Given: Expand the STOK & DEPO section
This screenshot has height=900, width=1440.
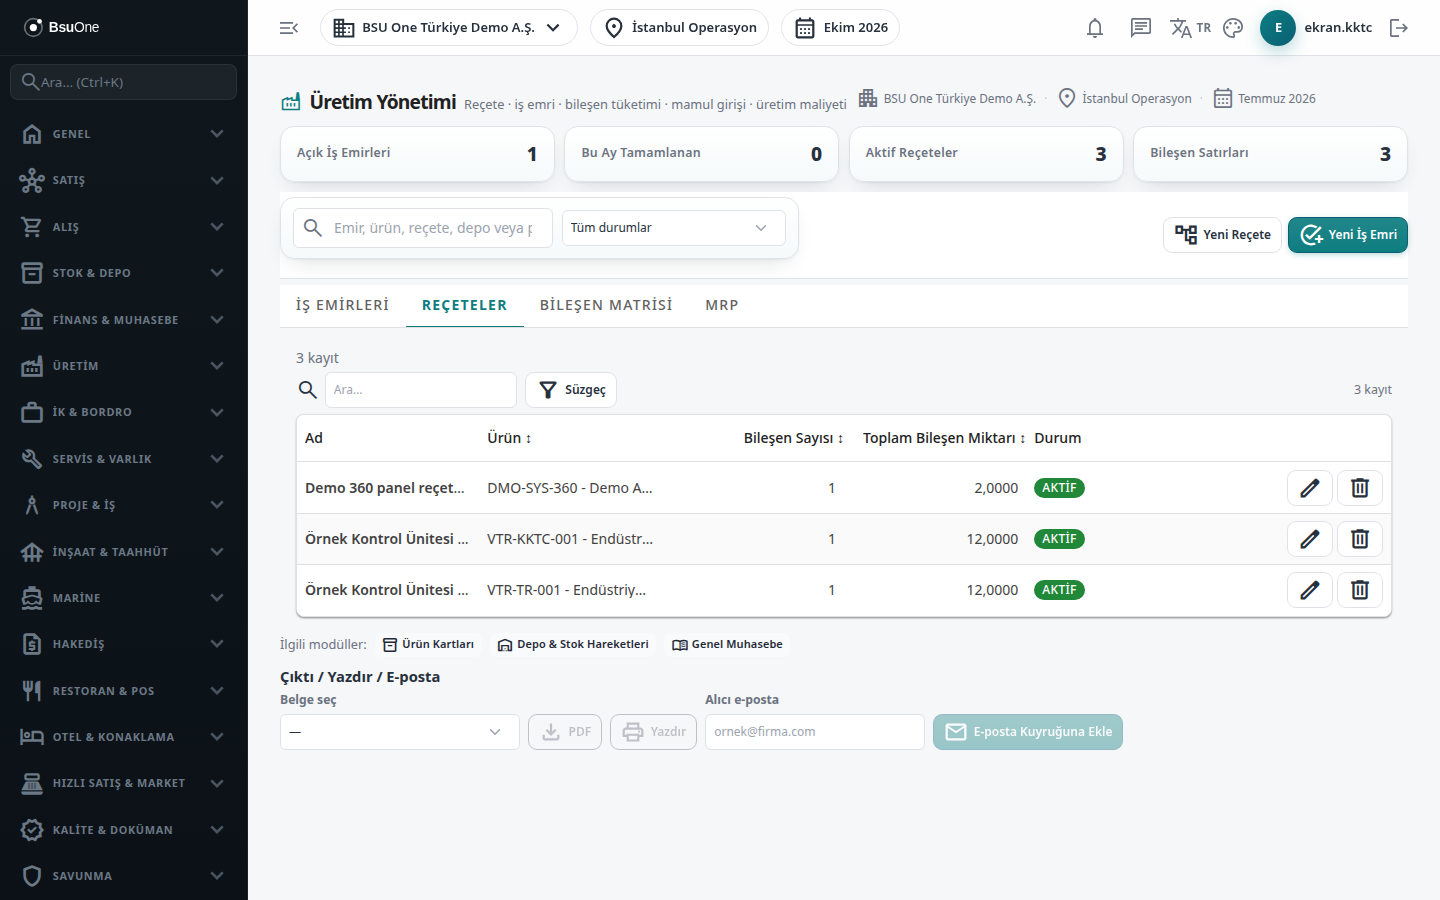Looking at the screenshot, I should point(124,273).
